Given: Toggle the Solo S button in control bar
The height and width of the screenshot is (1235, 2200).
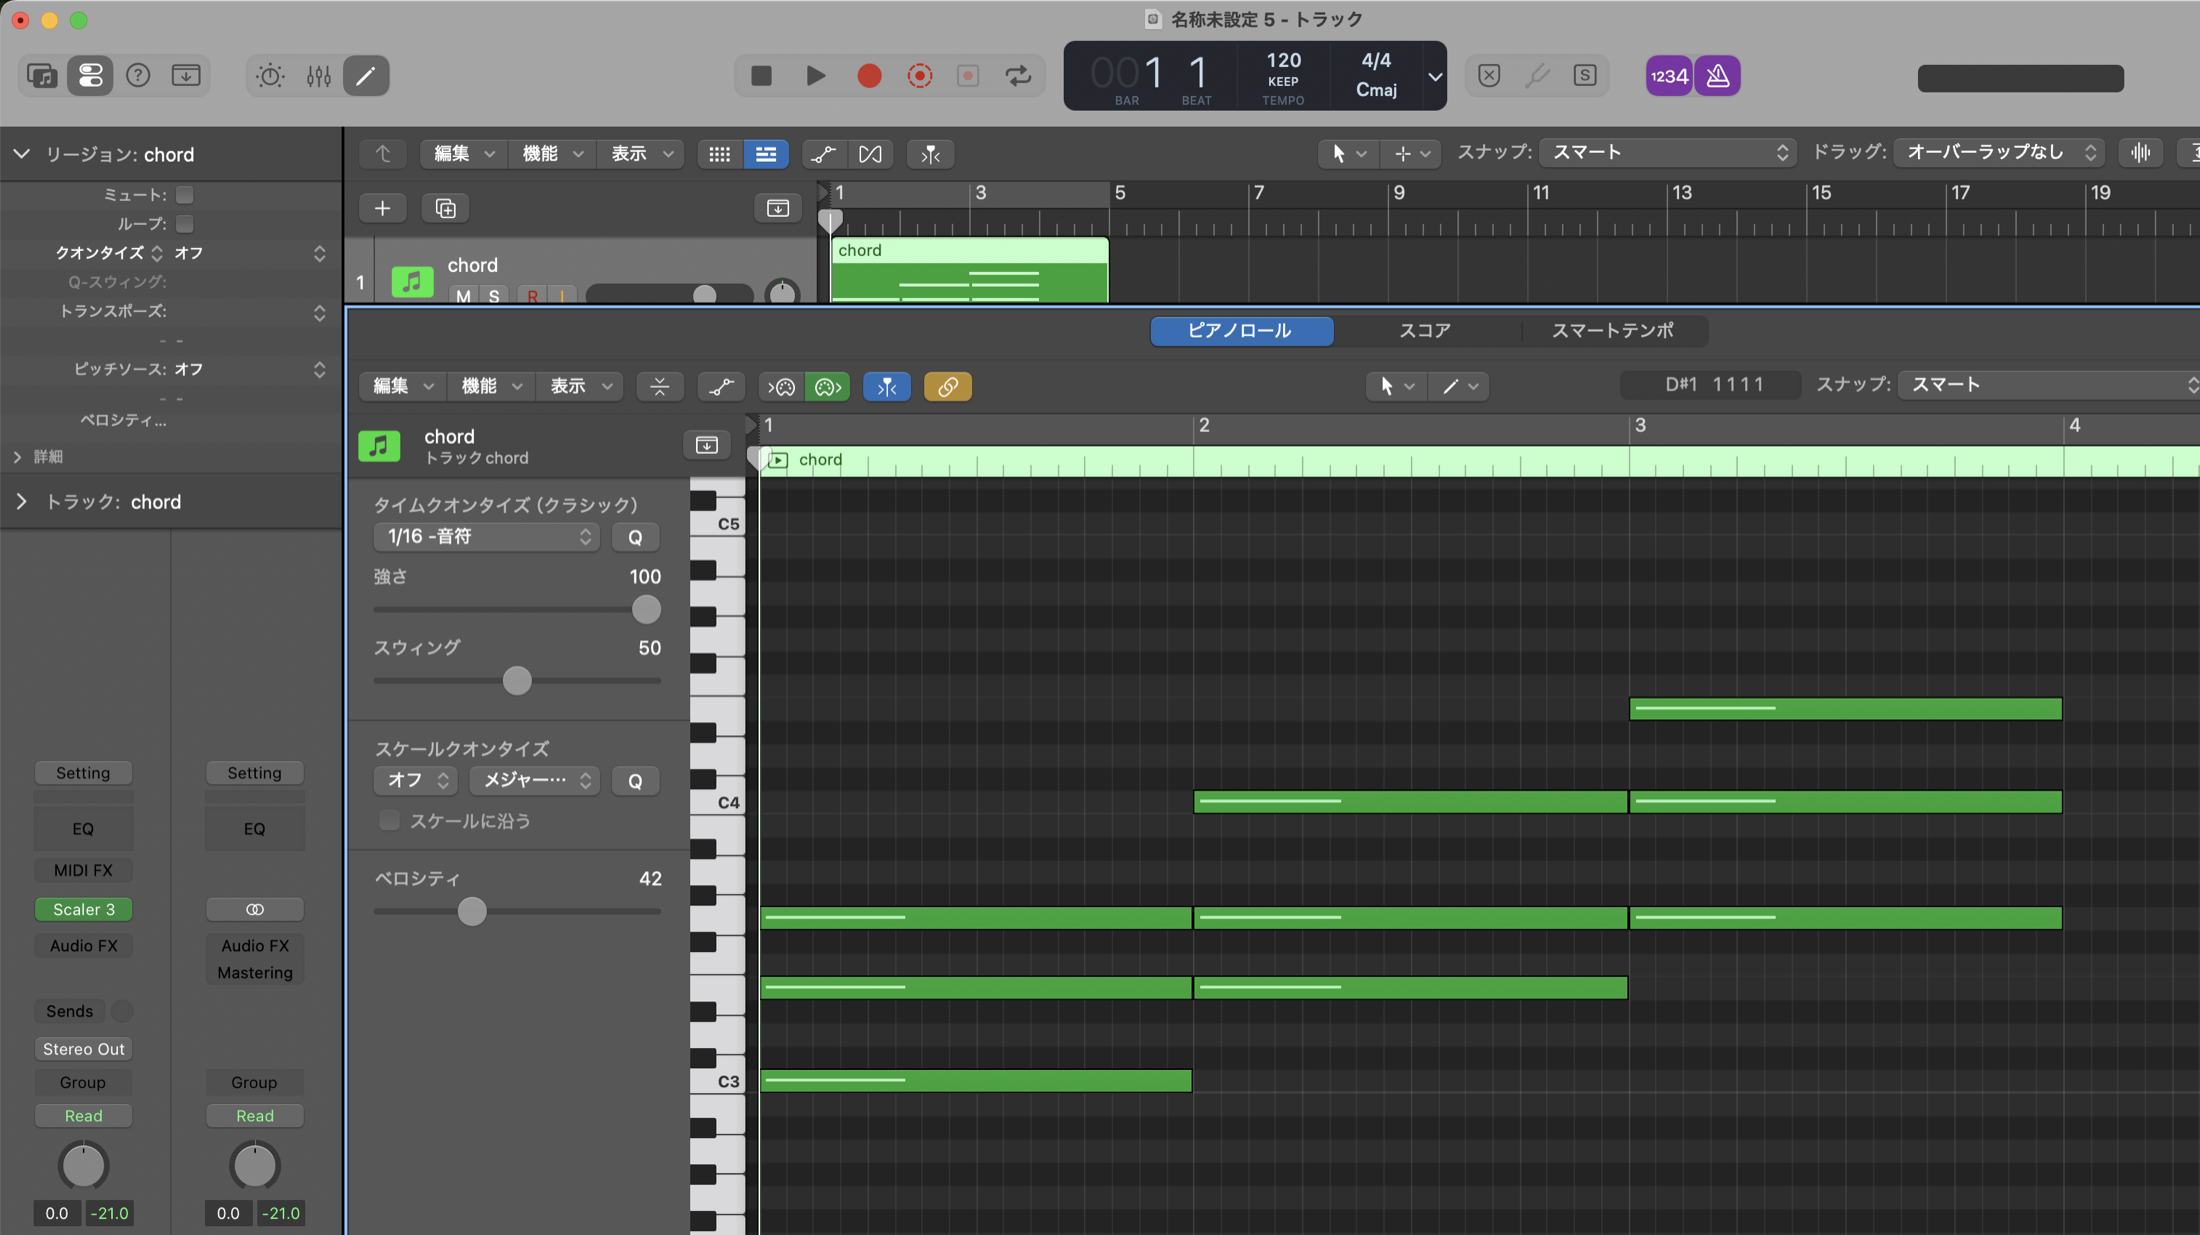Looking at the screenshot, I should (1585, 76).
